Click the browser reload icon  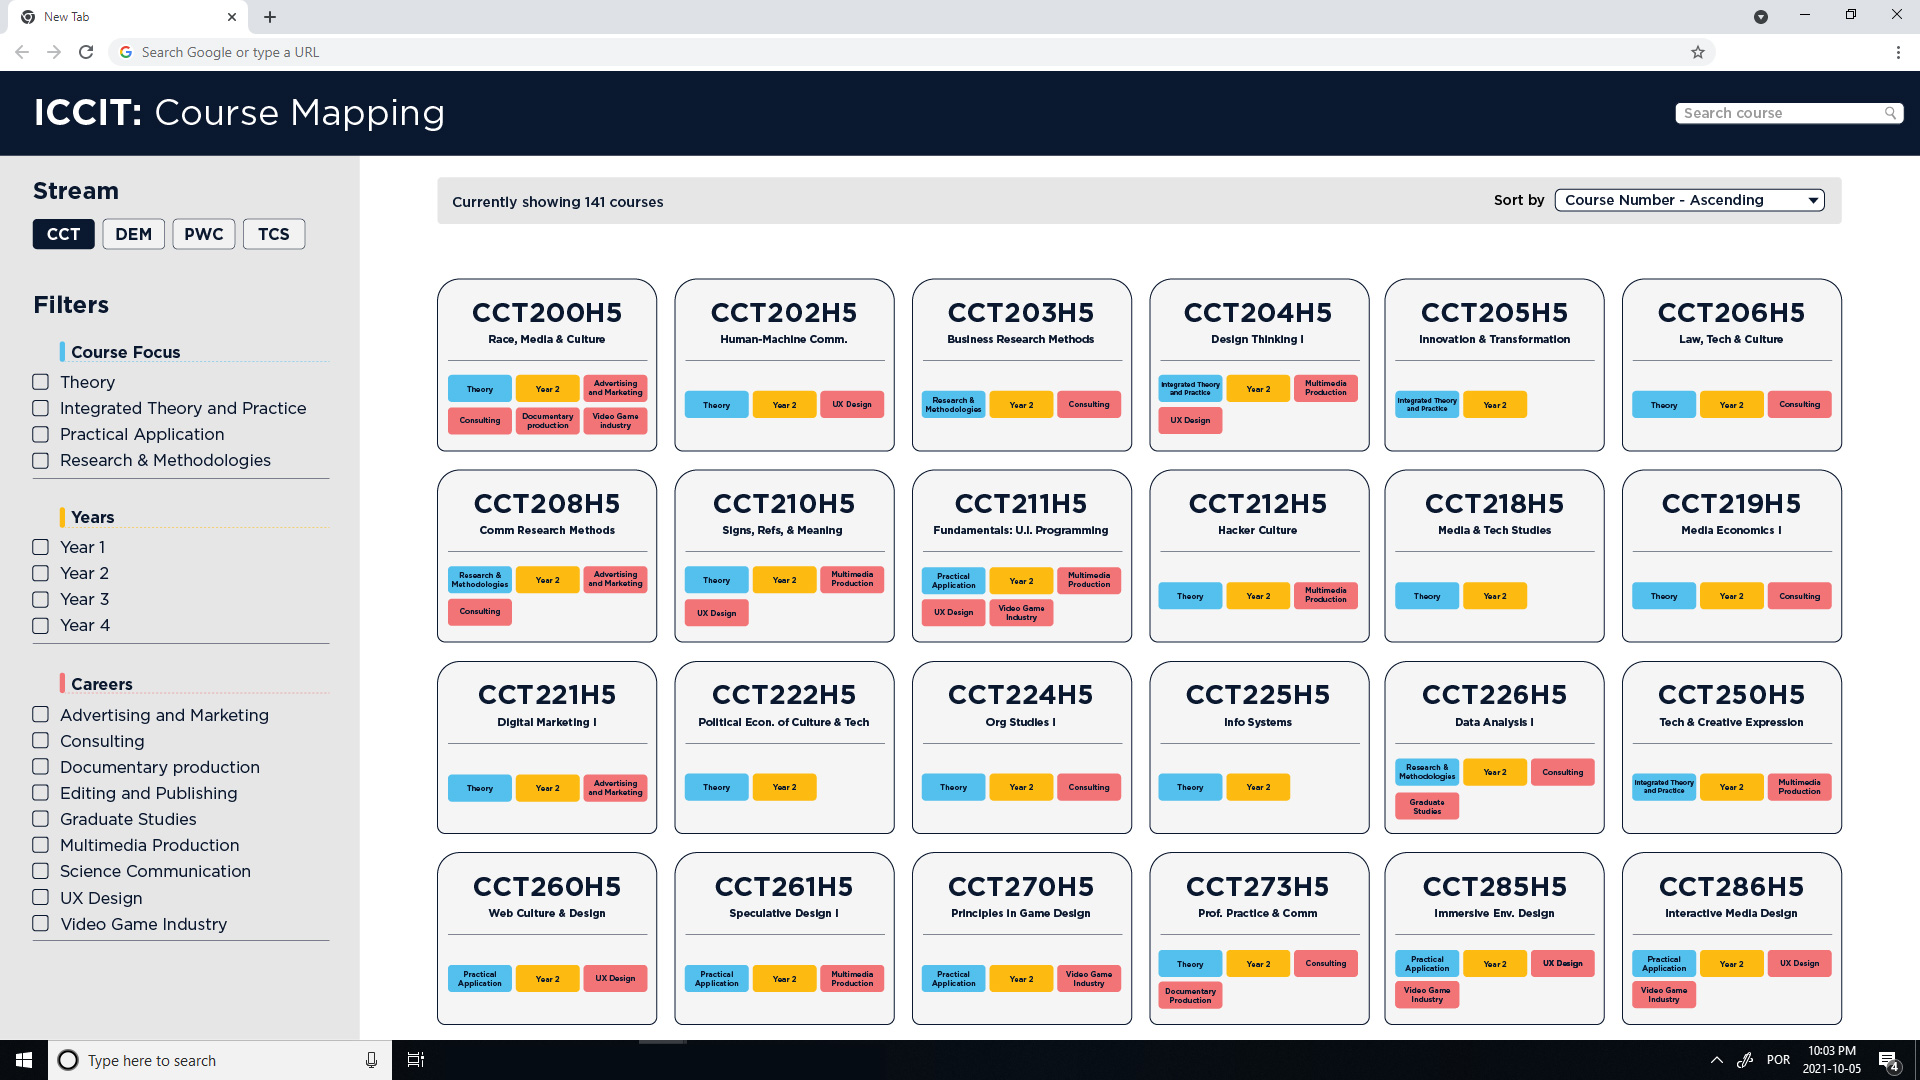(x=86, y=52)
